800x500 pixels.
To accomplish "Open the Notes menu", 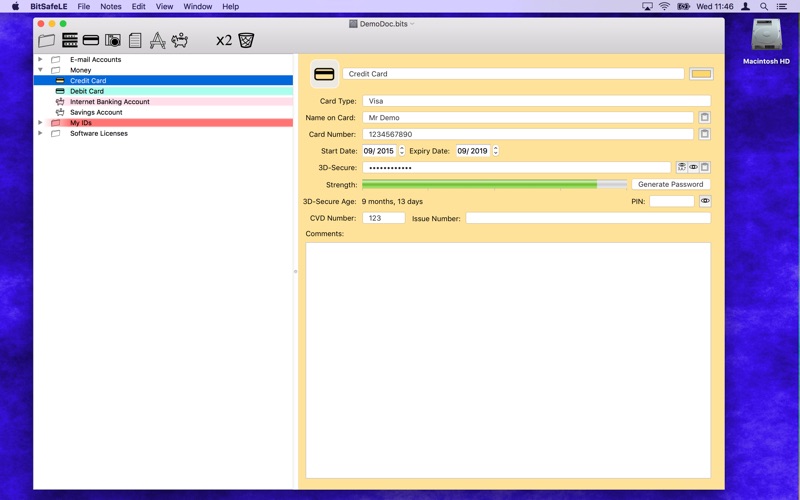I will point(111,6).
